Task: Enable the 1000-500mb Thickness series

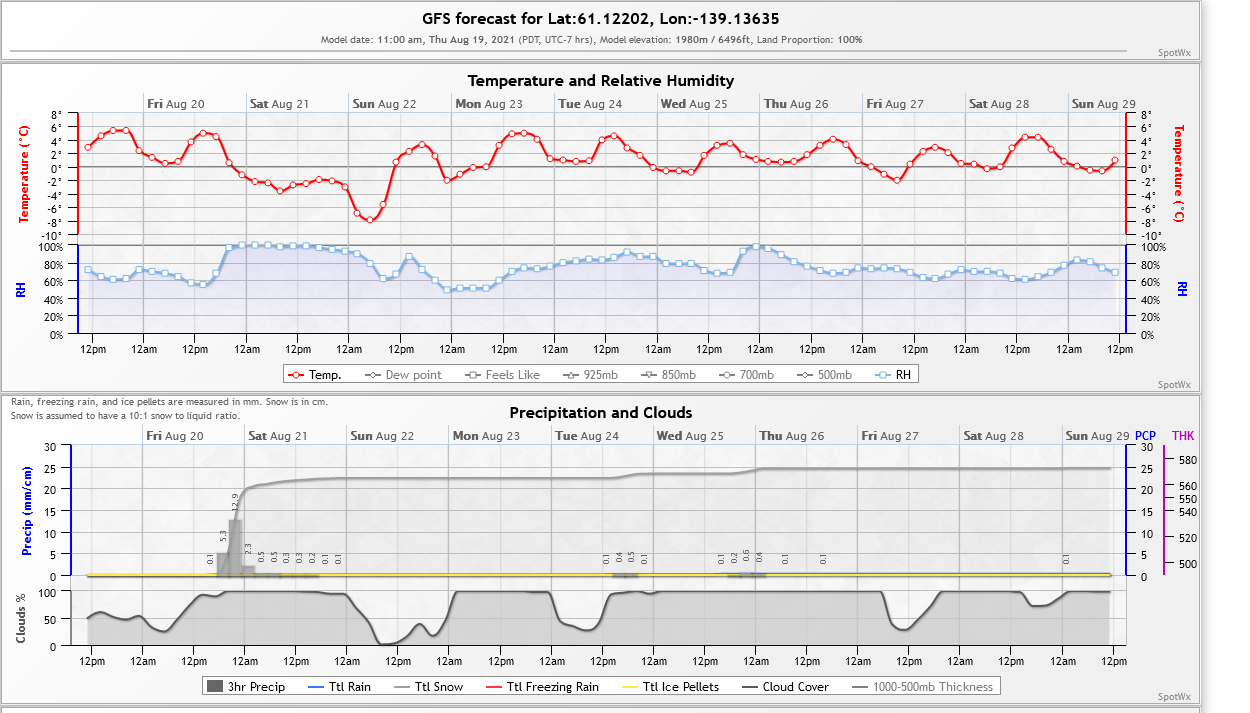Action: [922, 687]
